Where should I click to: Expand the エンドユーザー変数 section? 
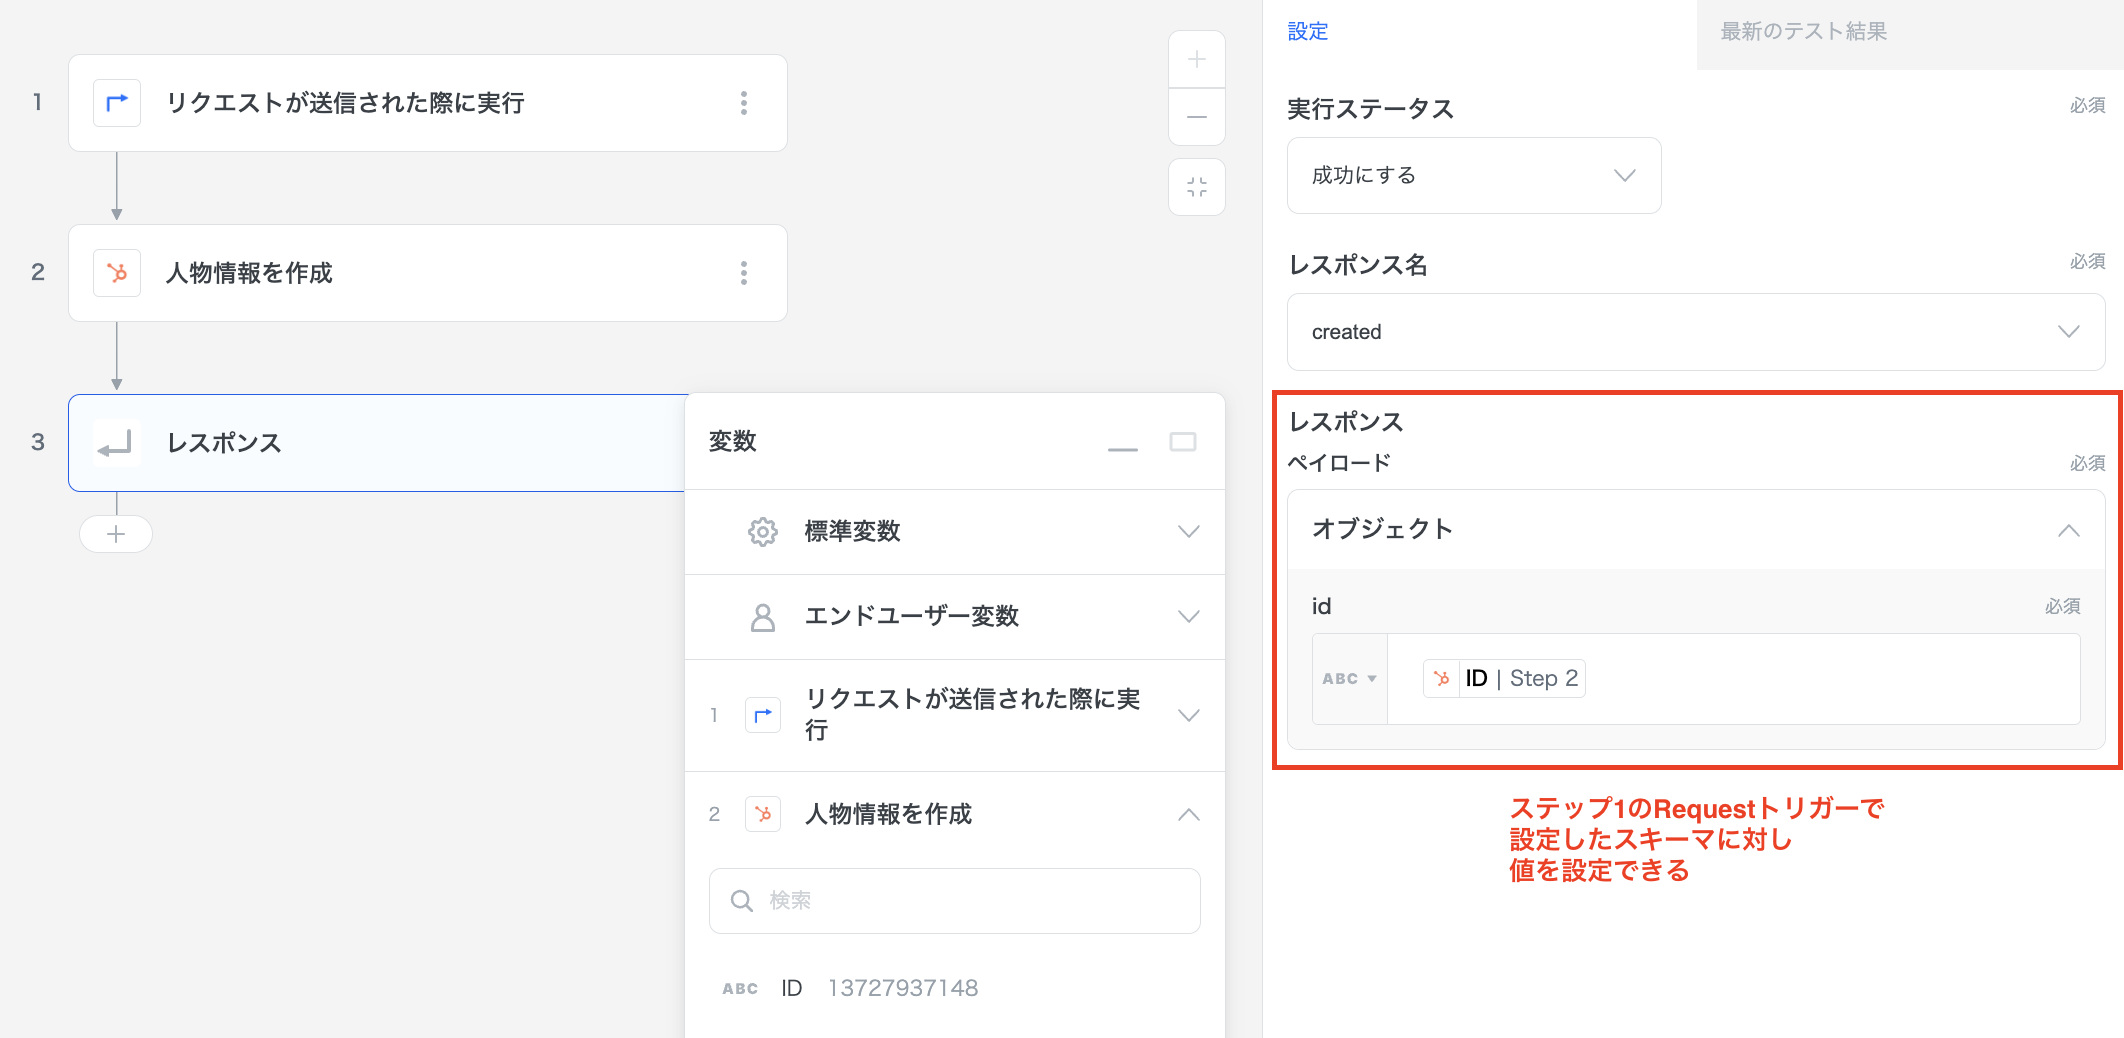pyautogui.click(x=1188, y=617)
